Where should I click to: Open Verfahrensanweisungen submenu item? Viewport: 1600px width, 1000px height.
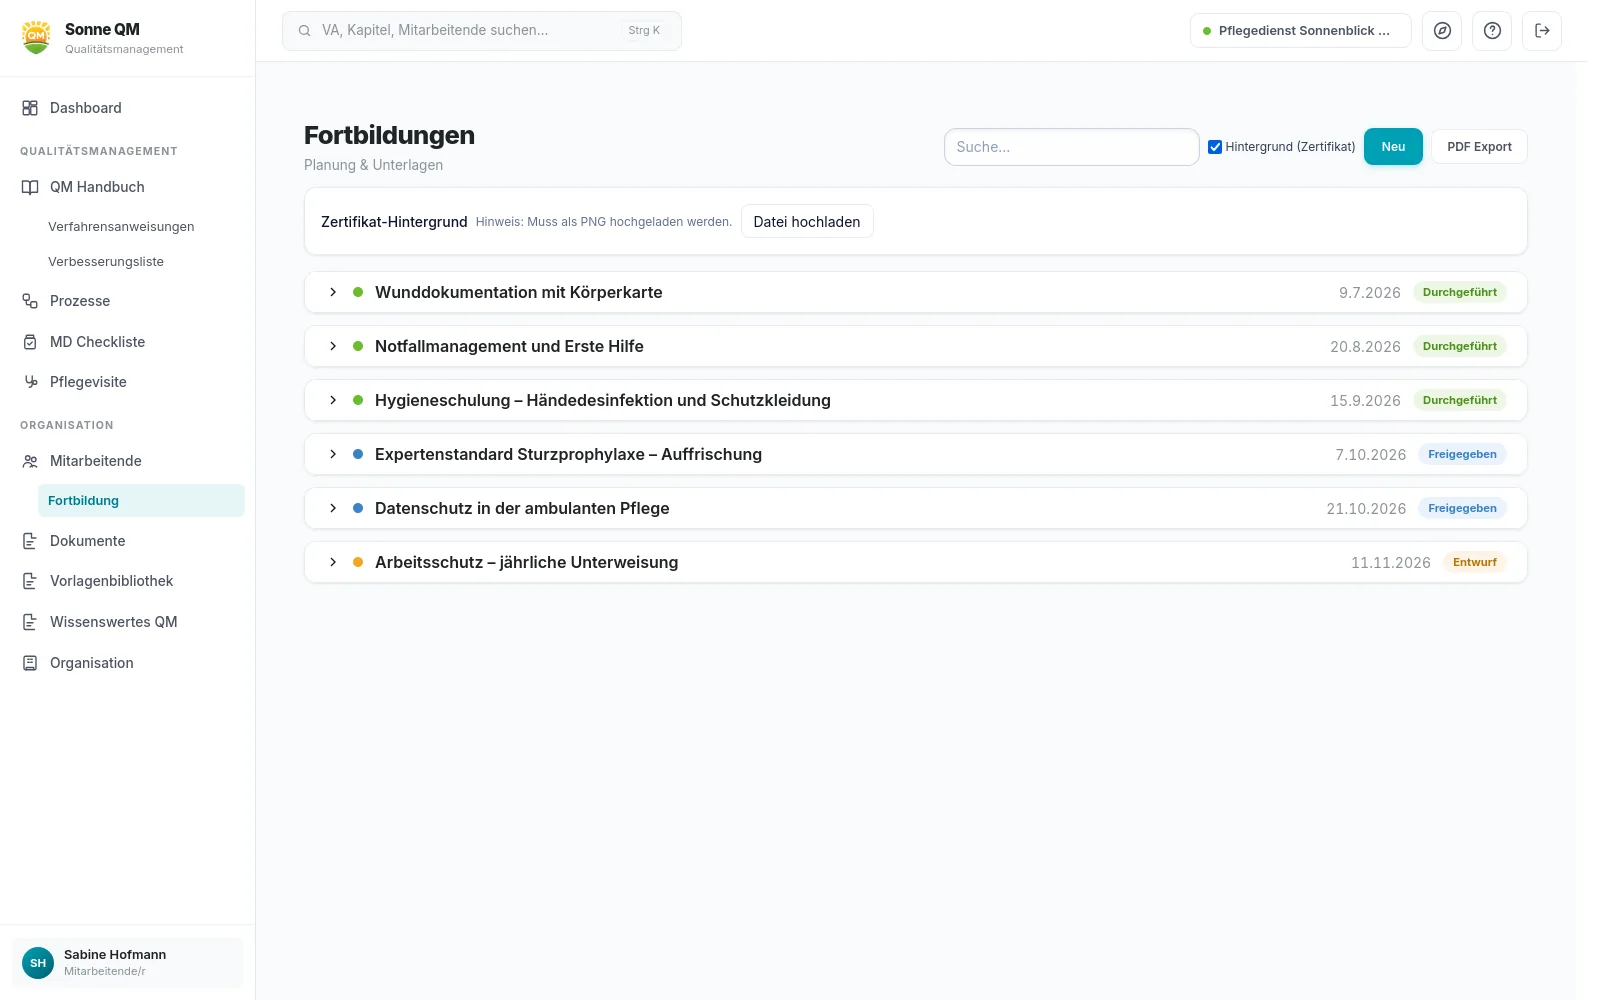tap(121, 227)
